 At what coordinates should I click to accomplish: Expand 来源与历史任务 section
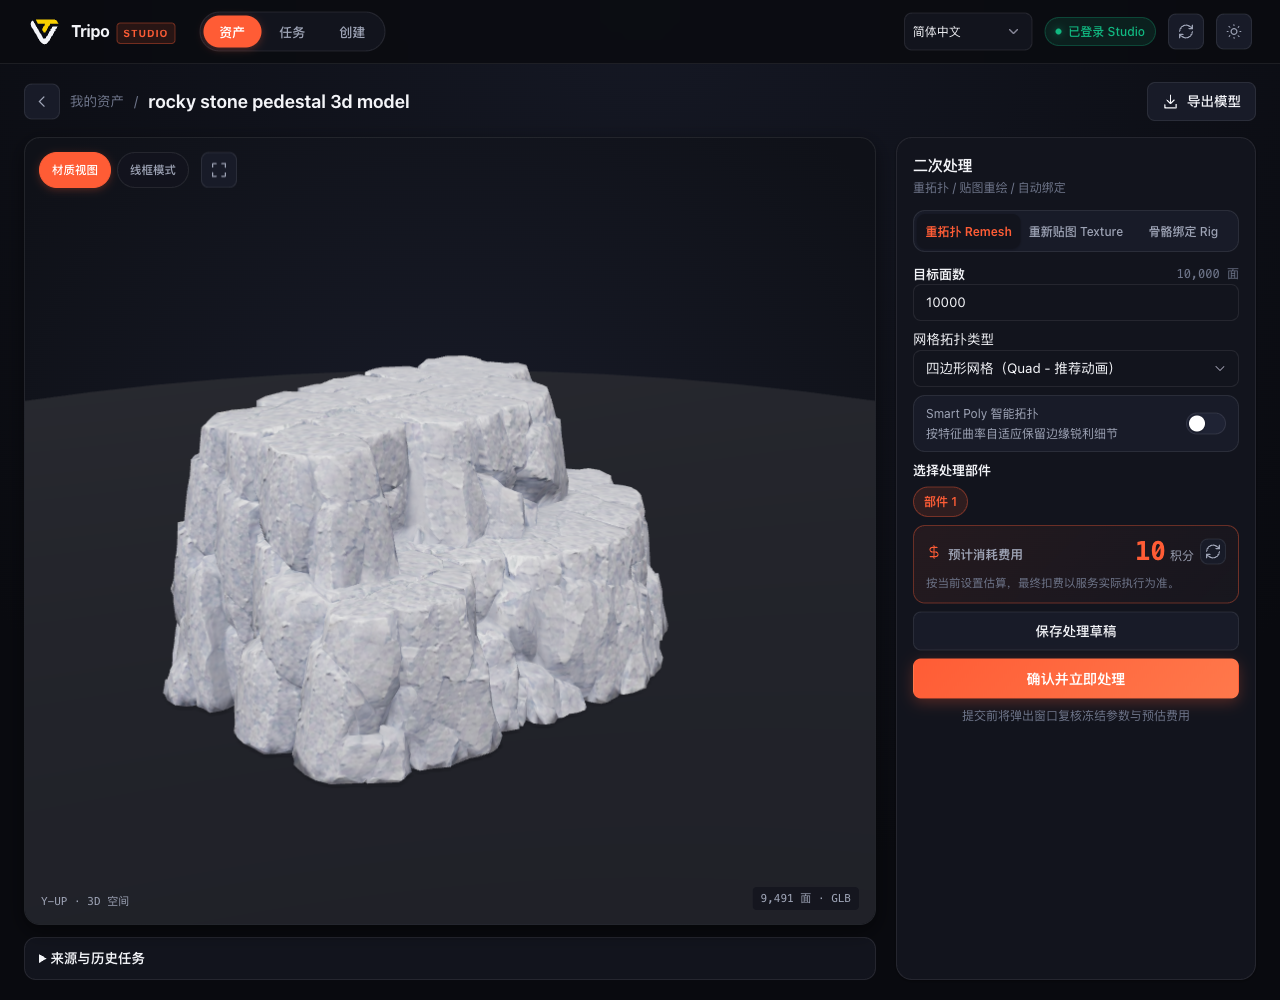click(x=450, y=958)
